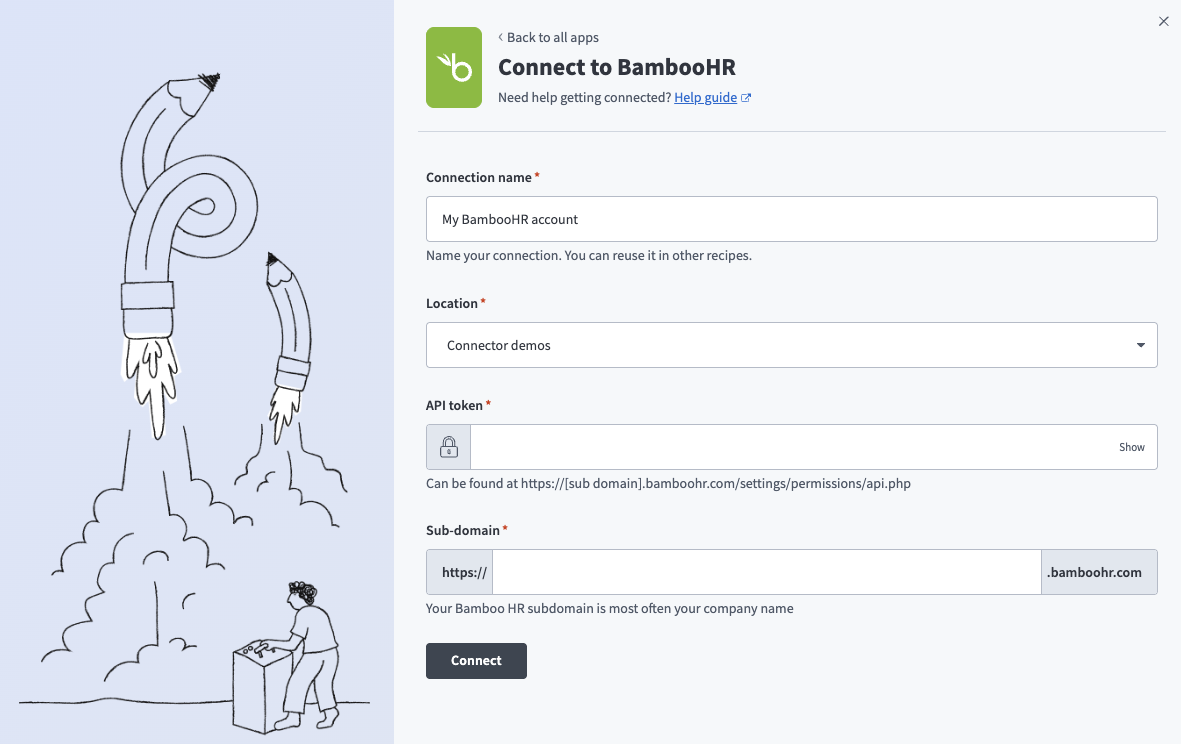Viewport: 1181px width, 744px height.
Task: Click the green BambooHR leaf logo
Action: [453, 67]
